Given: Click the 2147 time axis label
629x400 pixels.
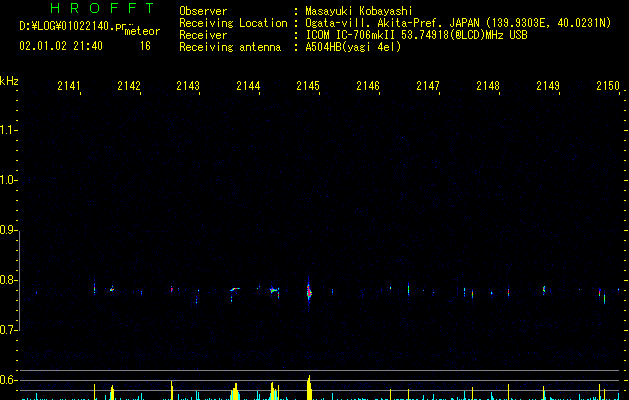Looking at the screenshot, I should 428,85.
